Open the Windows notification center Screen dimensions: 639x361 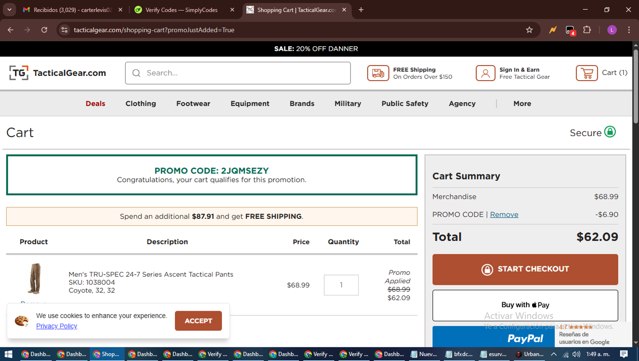coord(624,354)
